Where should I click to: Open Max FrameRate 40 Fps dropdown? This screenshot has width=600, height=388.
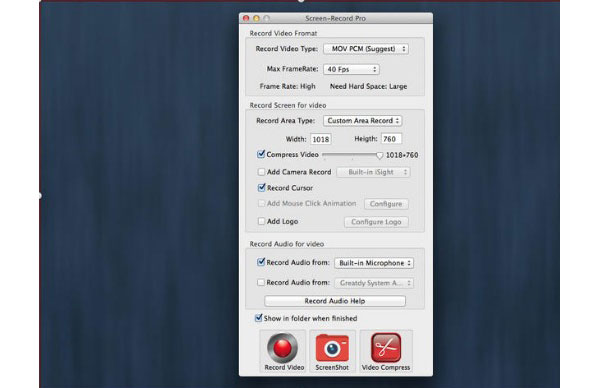pos(351,69)
